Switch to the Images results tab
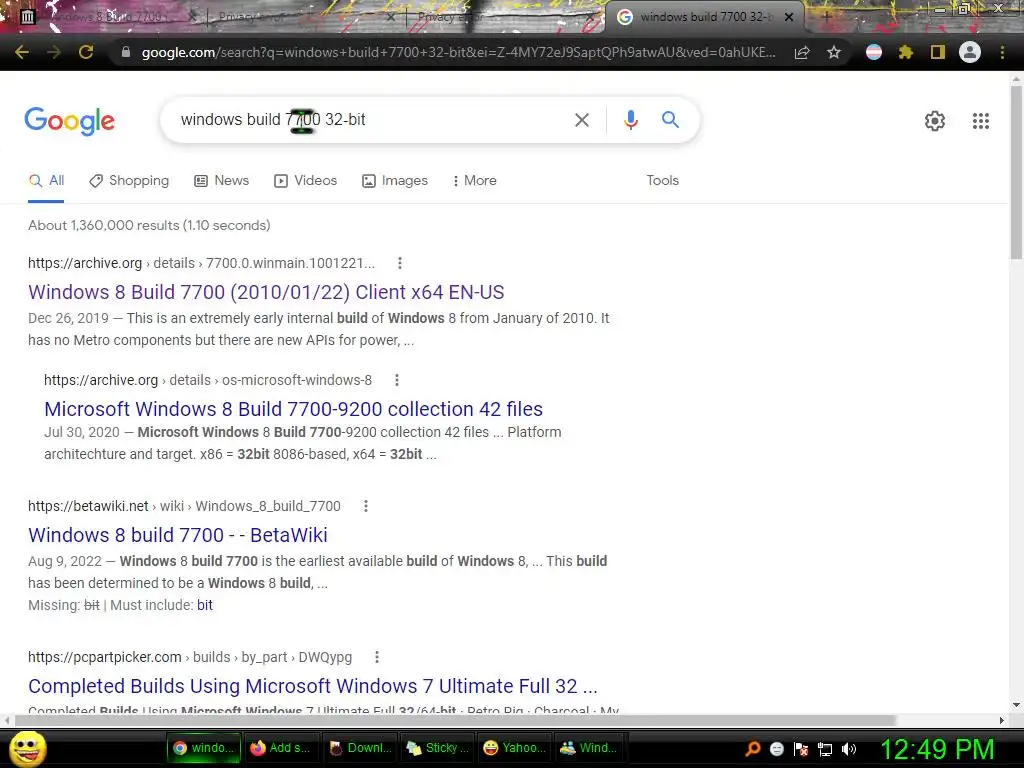Viewport: 1024px width, 768px height. (395, 181)
